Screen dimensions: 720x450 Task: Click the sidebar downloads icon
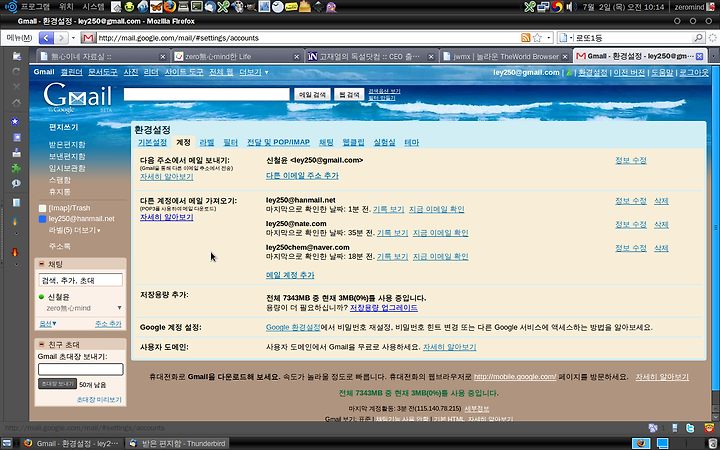click(16, 153)
